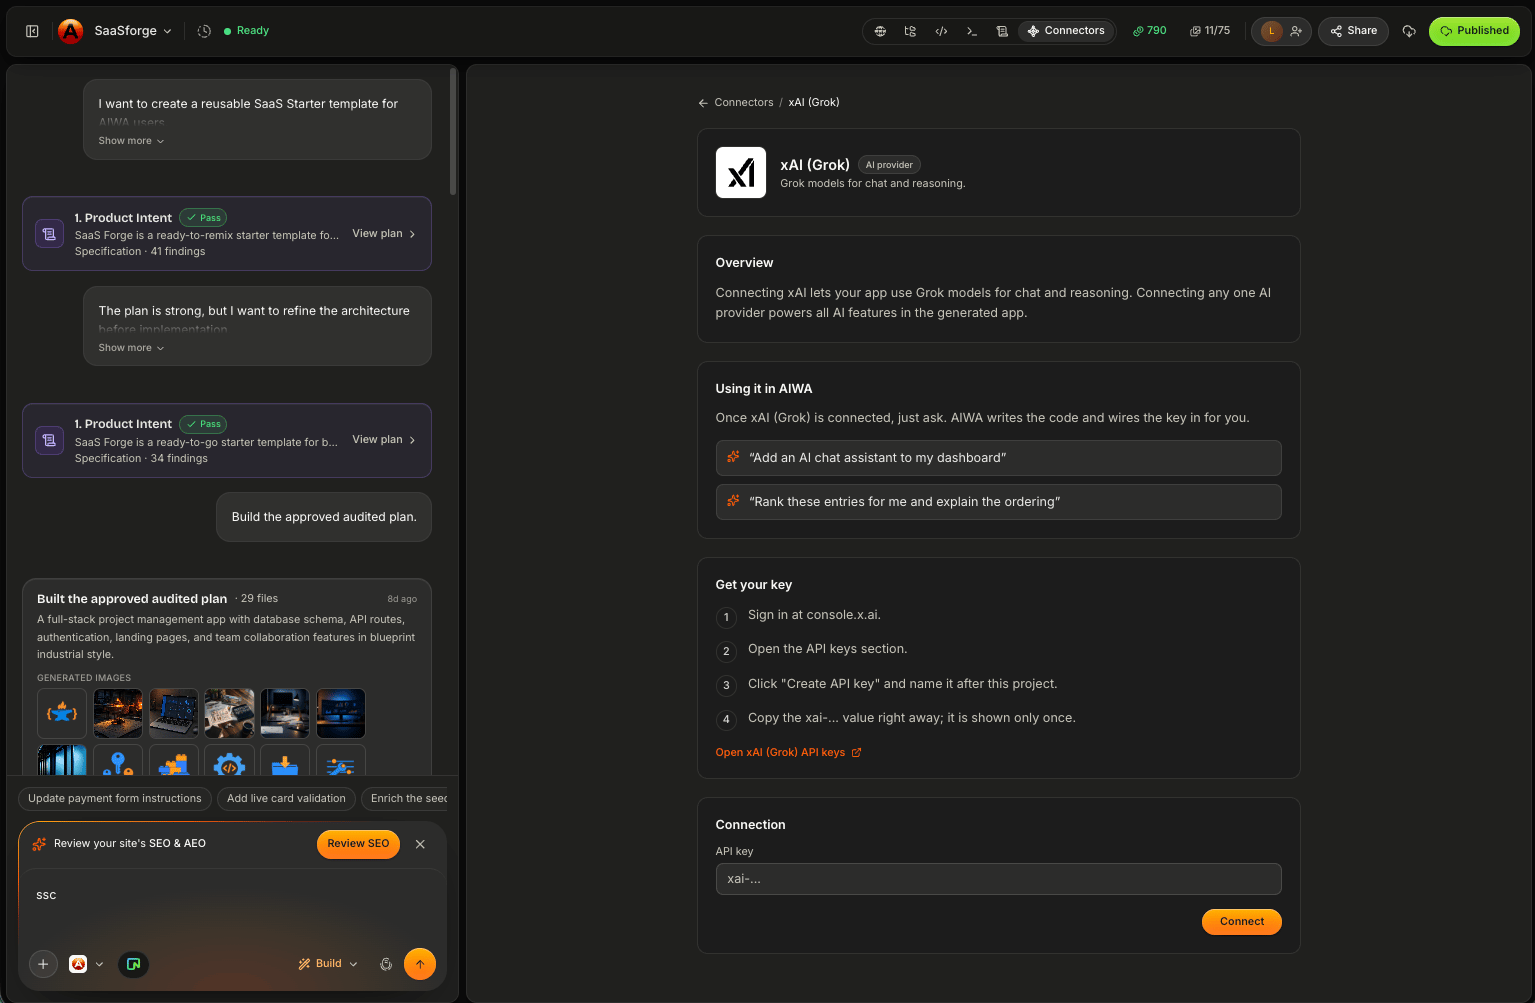This screenshot has width=1535, height=1003.
Task: Open the globe preview icon
Action: (x=880, y=31)
